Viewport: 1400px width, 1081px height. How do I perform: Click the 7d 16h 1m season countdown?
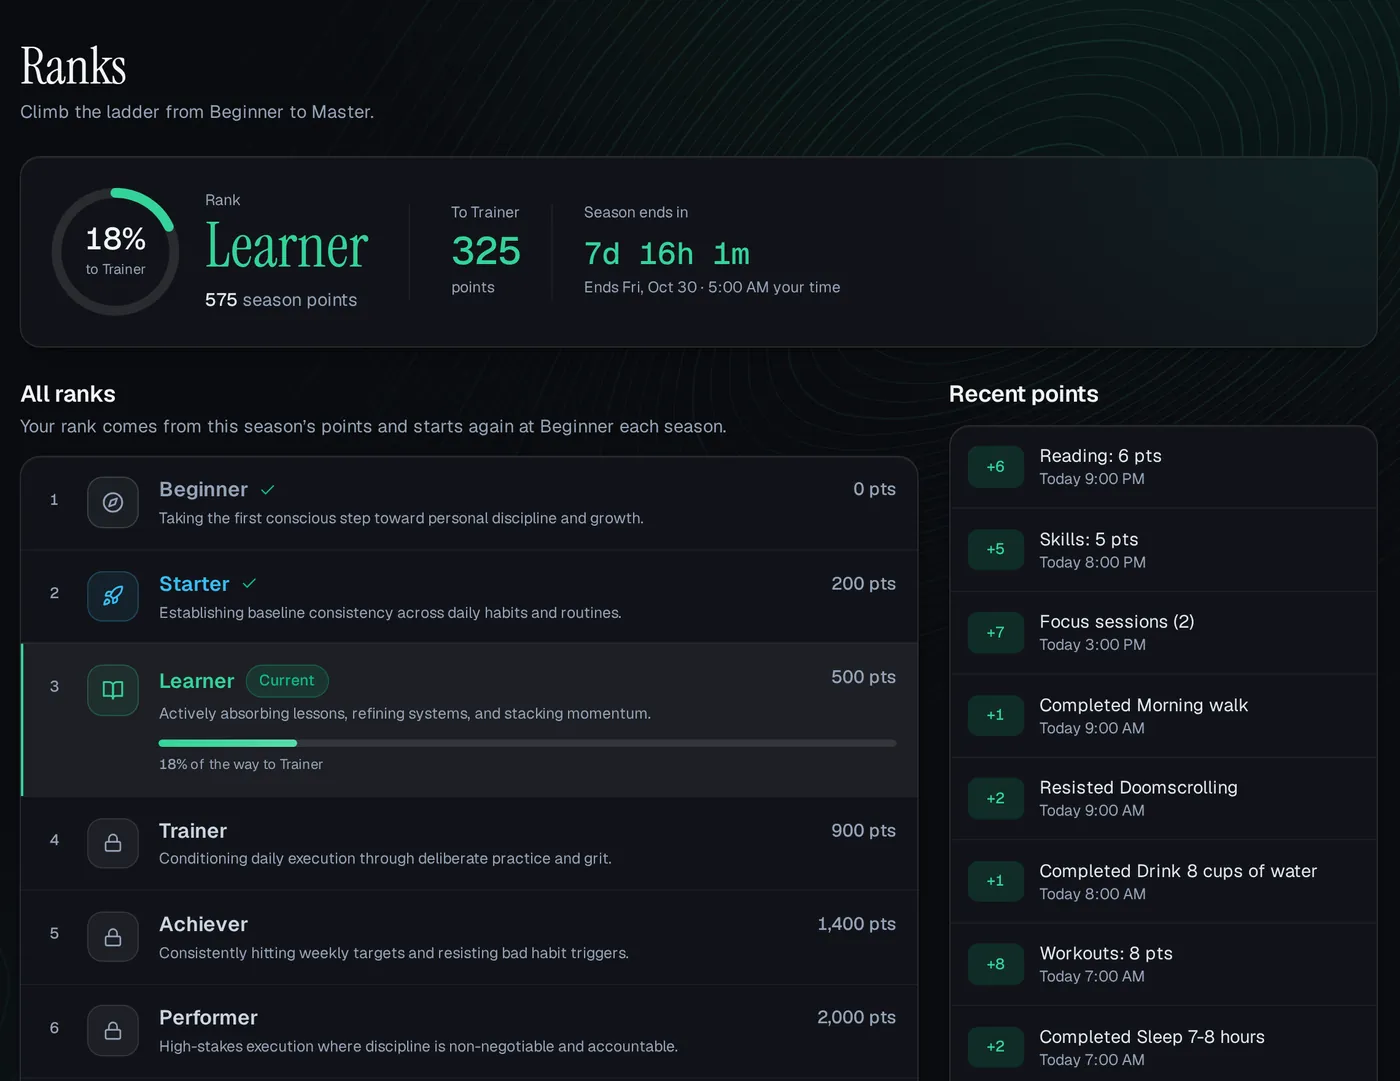(x=667, y=254)
